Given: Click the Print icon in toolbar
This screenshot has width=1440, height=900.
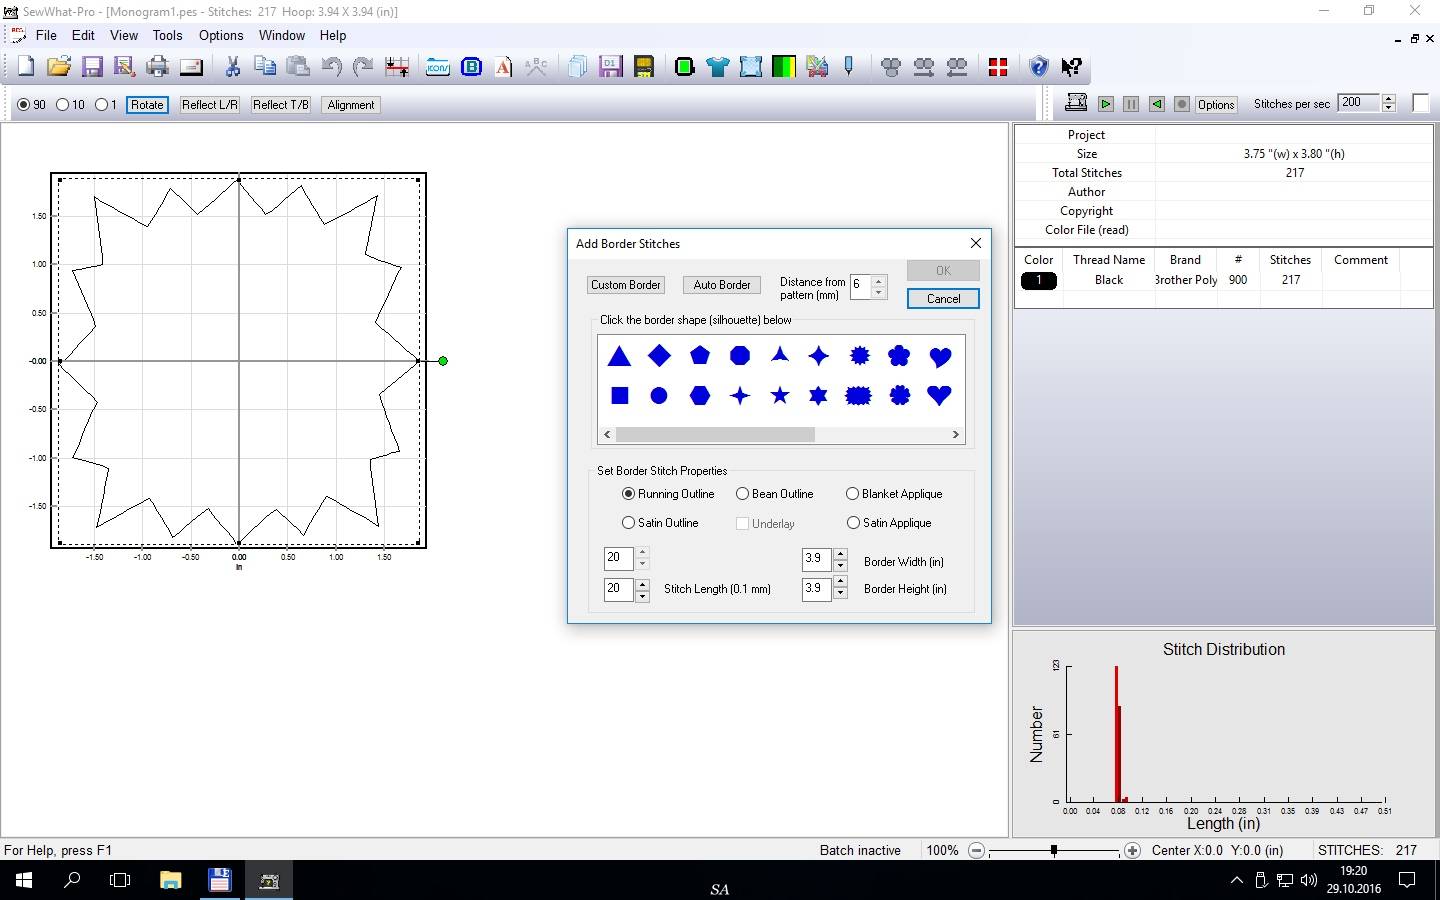Looking at the screenshot, I should coord(158,67).
